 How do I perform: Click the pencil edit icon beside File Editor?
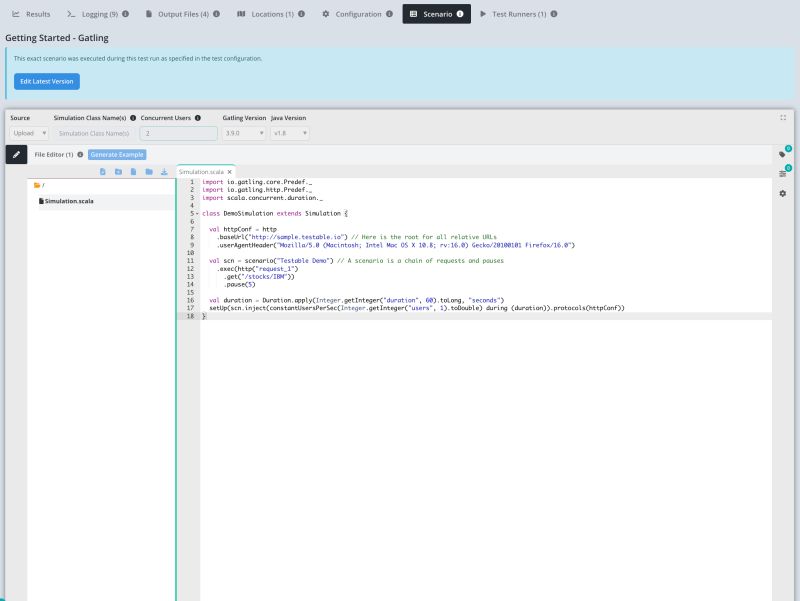tap(16, 155)
